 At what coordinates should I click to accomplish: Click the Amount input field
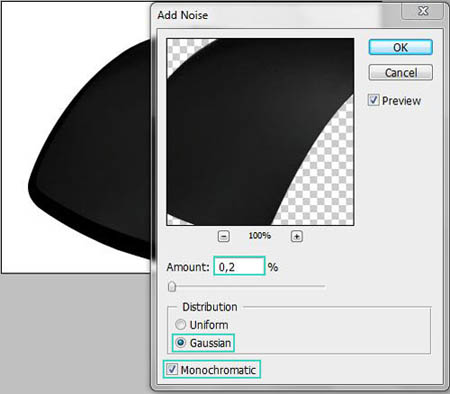click(x=239, y=266)
